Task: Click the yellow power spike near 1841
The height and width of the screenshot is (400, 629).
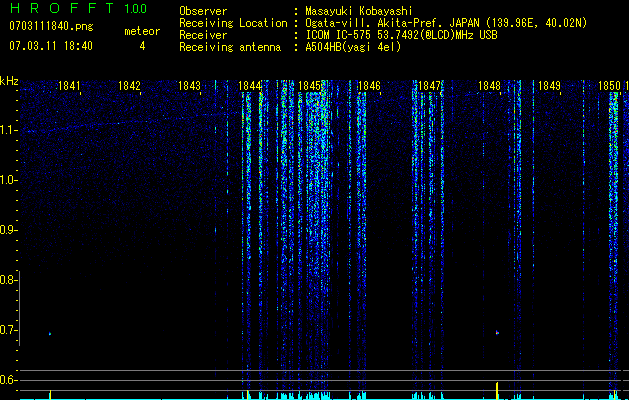Action: (x=50, y=395)
